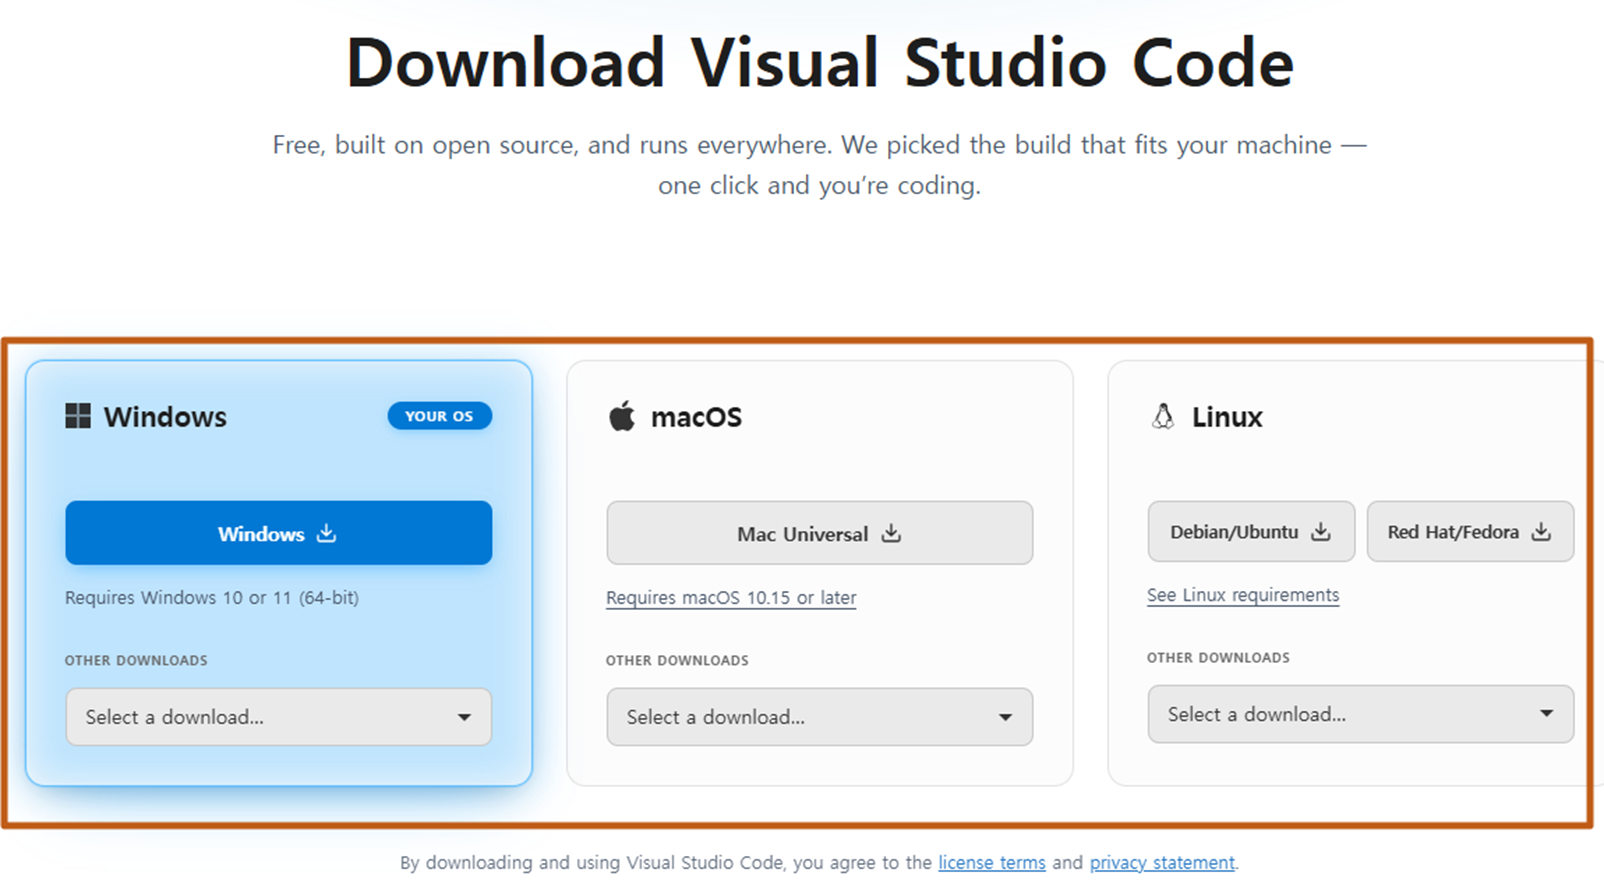Click the Linux card title text
1604x894 pixels.
coord(1227,417)
